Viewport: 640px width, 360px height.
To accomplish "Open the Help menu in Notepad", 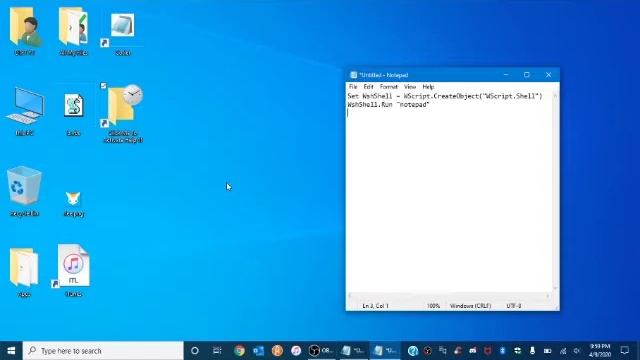I will 428,87.
